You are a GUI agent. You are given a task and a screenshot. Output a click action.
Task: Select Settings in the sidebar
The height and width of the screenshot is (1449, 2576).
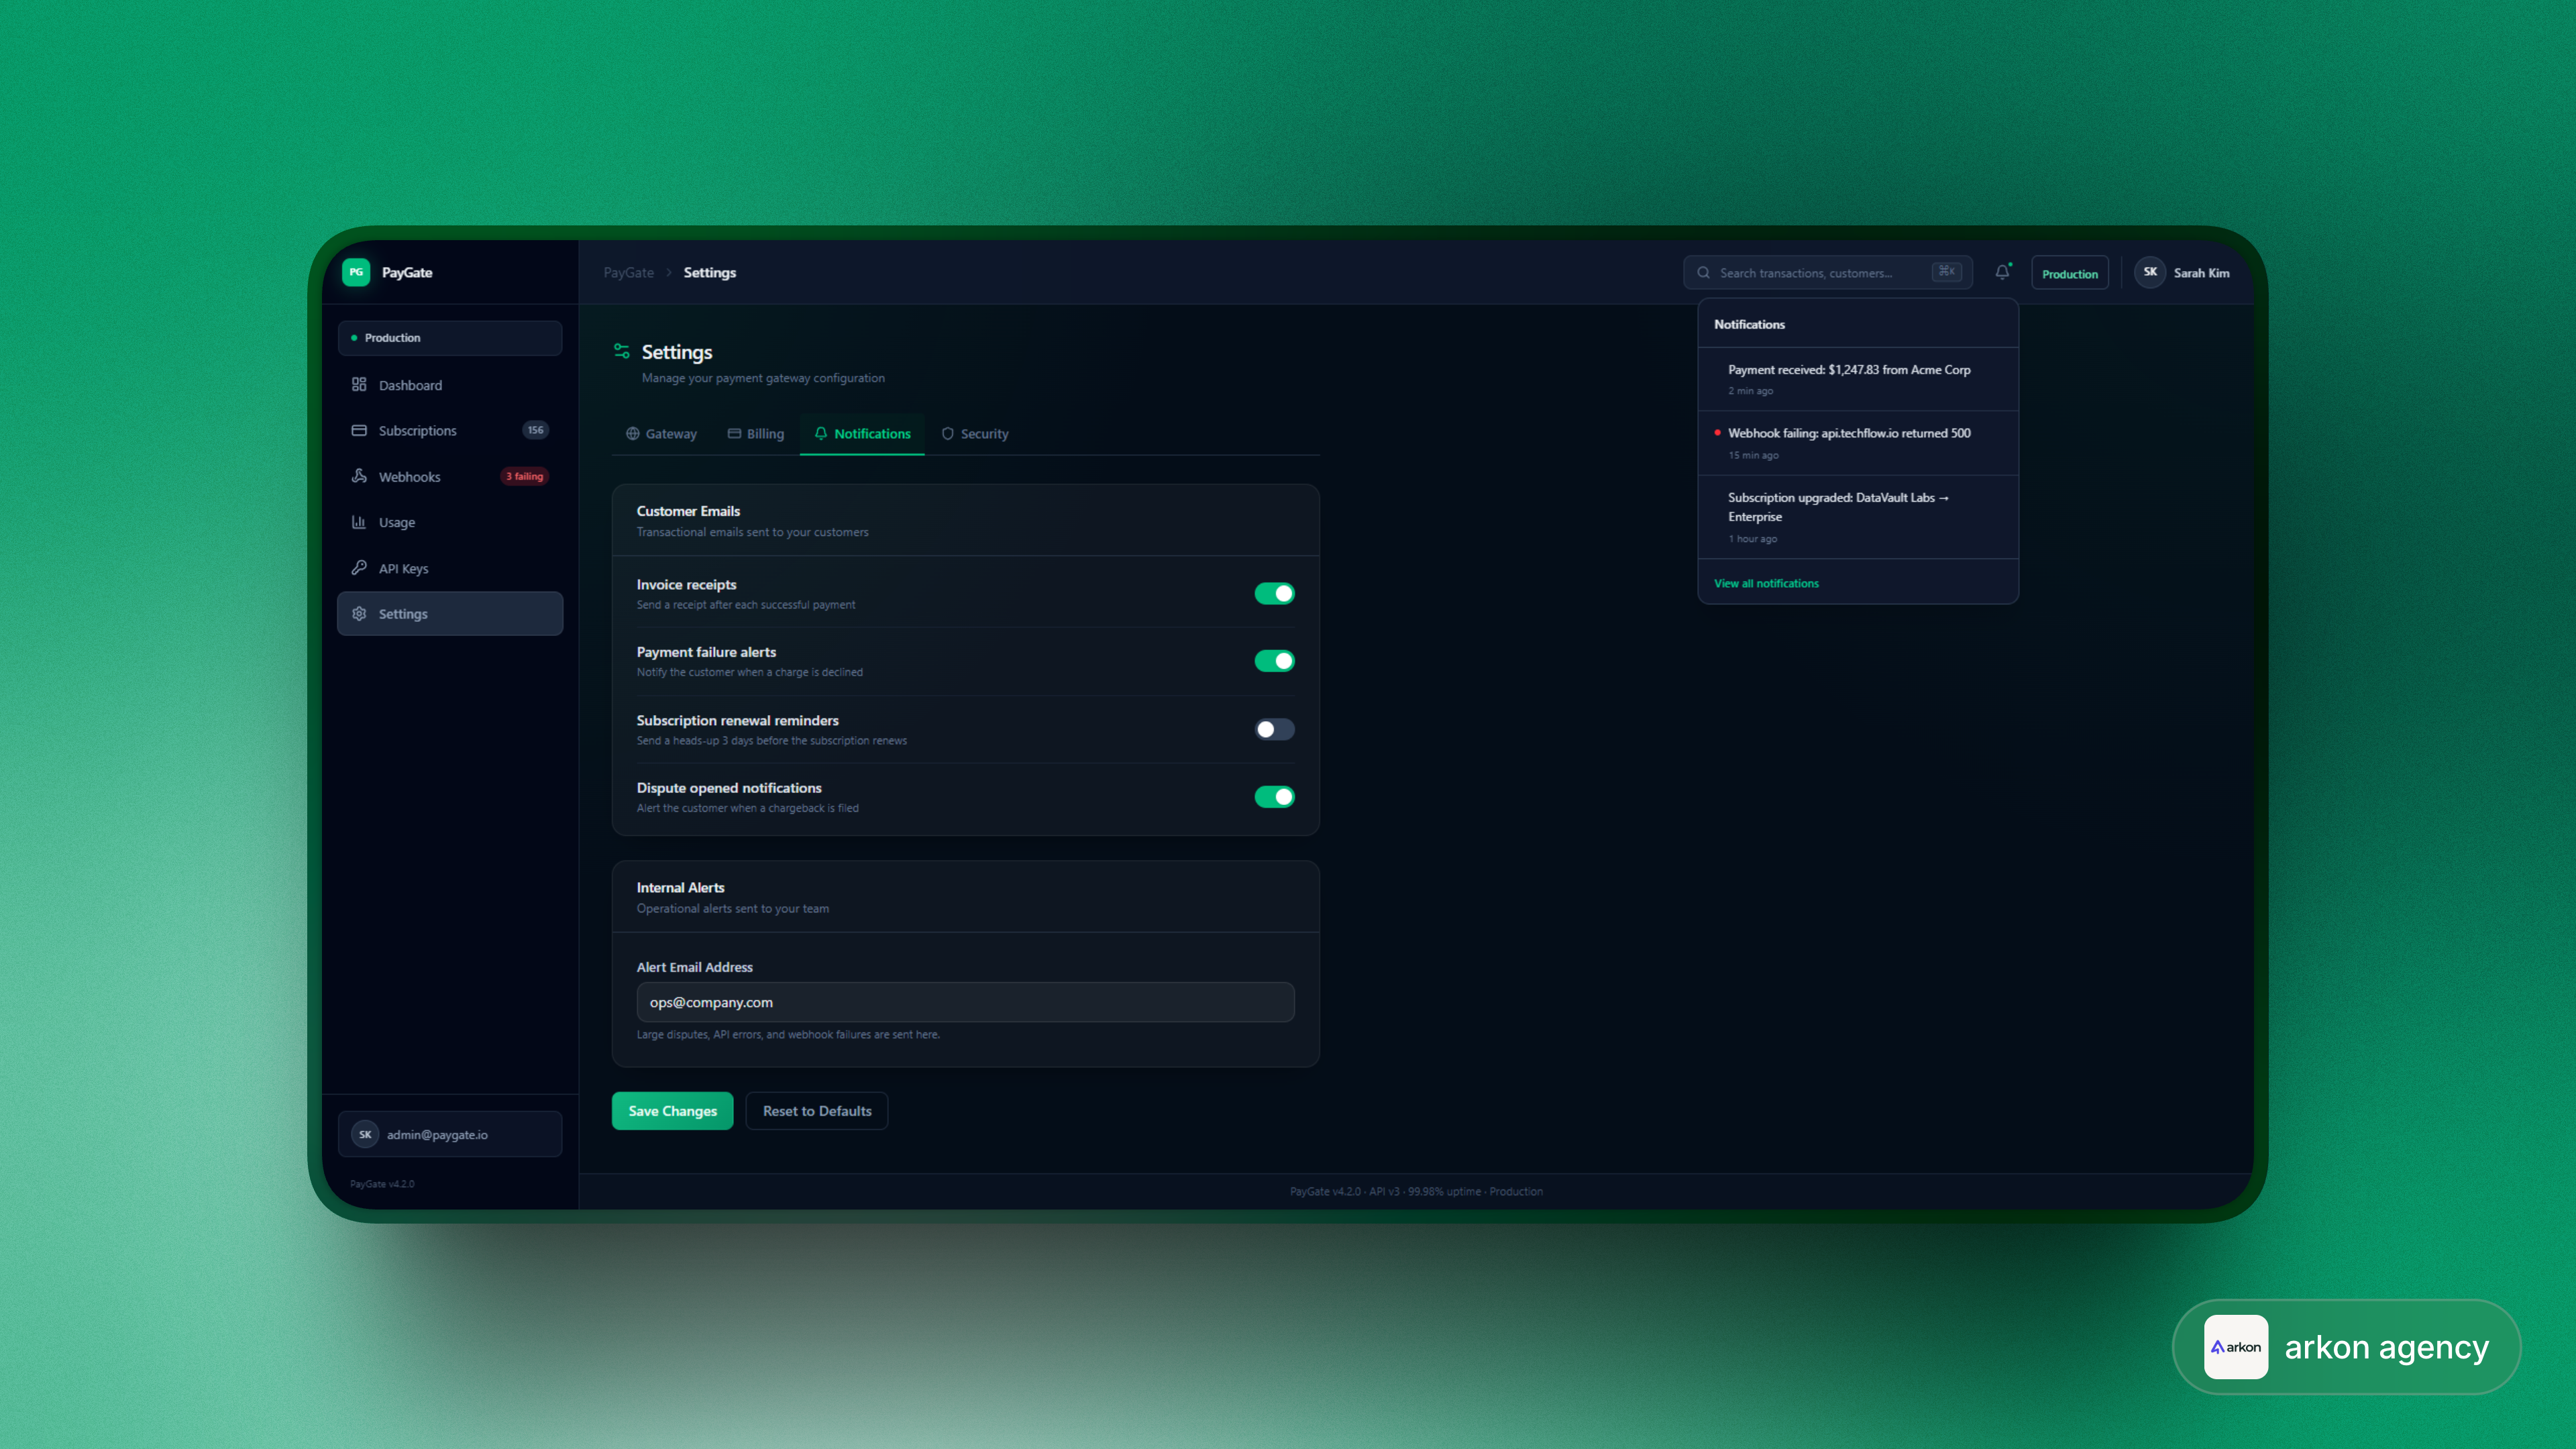(x=450, y=613)
